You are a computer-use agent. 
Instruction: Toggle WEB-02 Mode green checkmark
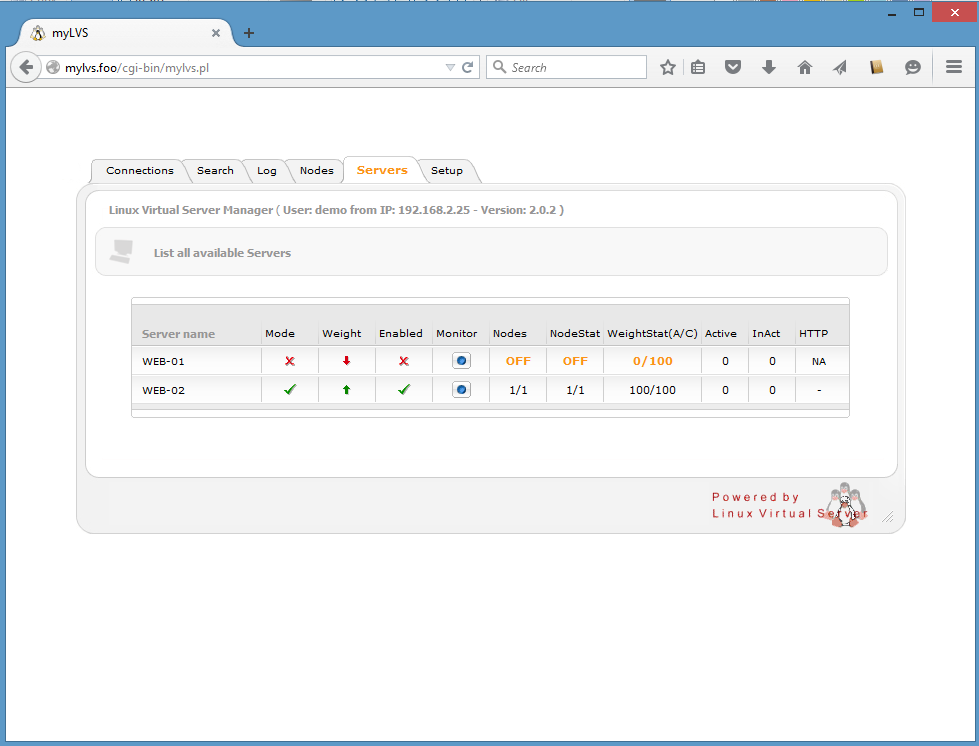(x=289, y=390)
